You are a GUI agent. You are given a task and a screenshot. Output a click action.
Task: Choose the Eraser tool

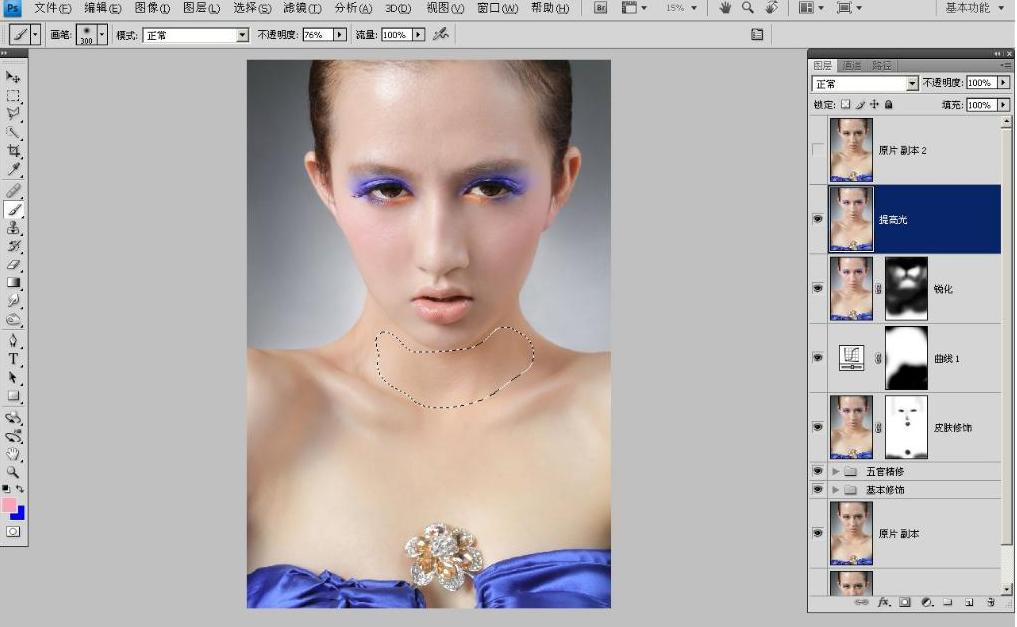pos(13,265)
